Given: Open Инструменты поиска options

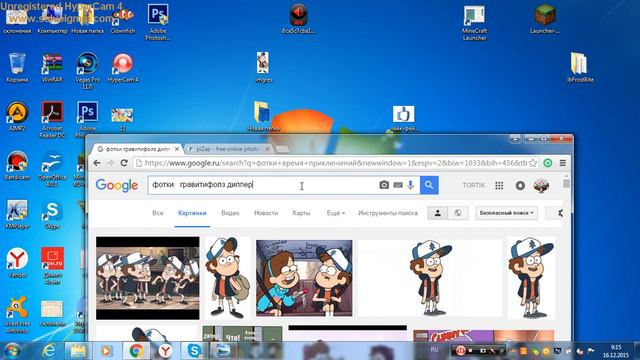Looking at the screenshot, I should pyautogui.click(x=388, y=213).
